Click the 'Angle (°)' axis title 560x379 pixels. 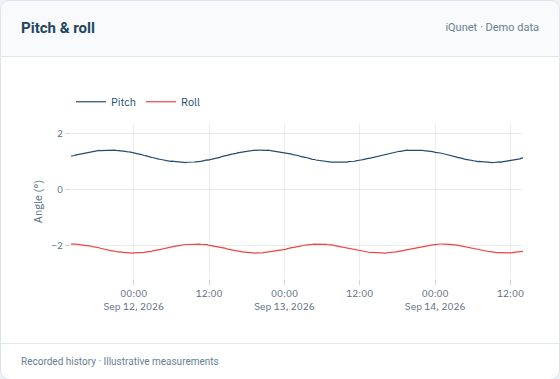39,202
